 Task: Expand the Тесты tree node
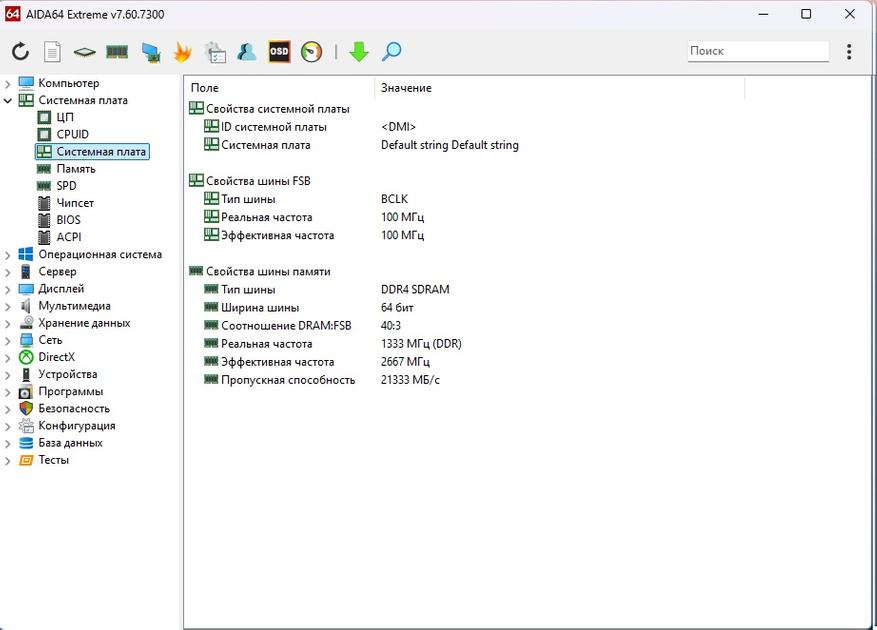(x=7, y=461)
